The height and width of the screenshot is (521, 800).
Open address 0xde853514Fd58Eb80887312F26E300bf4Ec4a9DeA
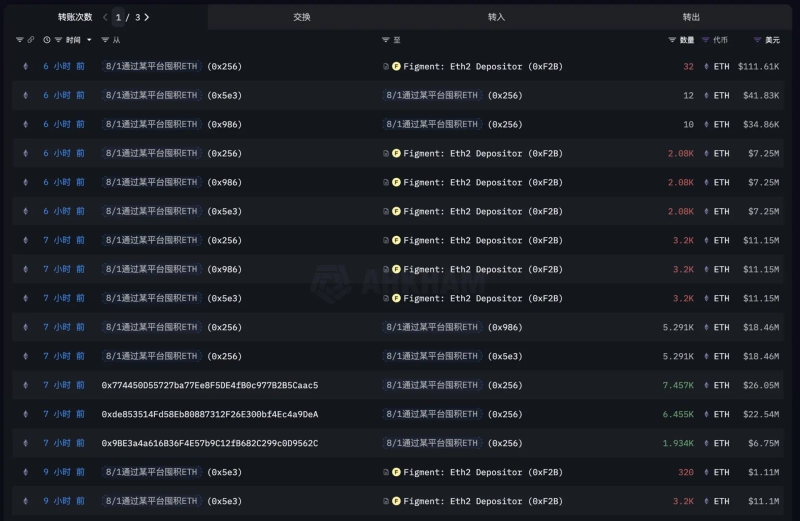(209, 414)
